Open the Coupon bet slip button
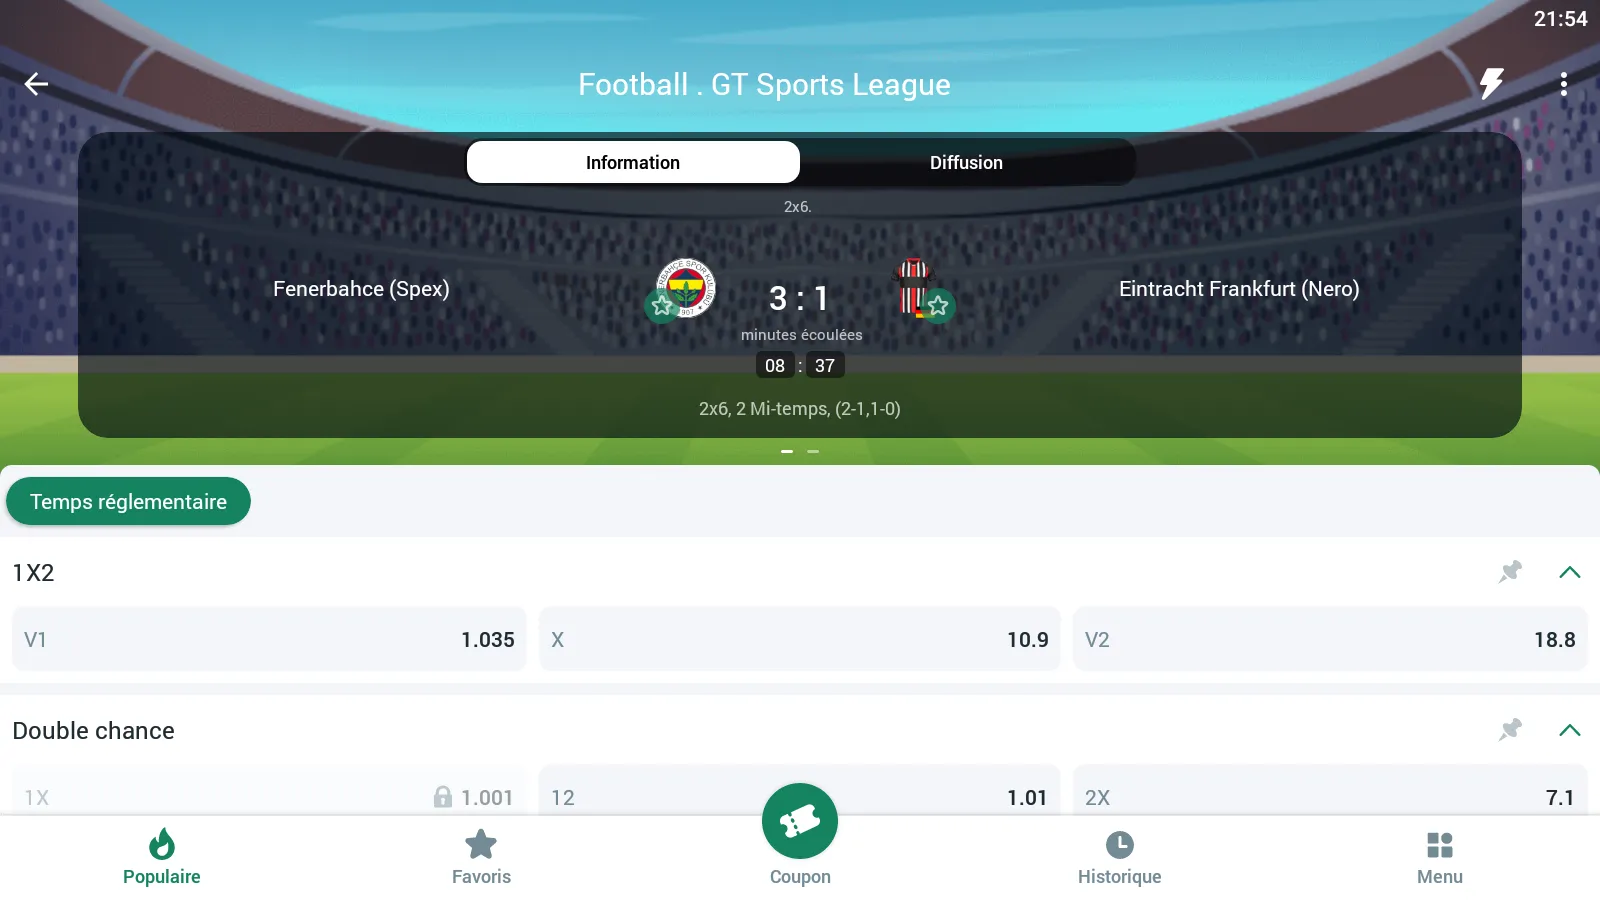Viewport: 1600px width, 900px height. pyautogui.click(x=800, y=822)
